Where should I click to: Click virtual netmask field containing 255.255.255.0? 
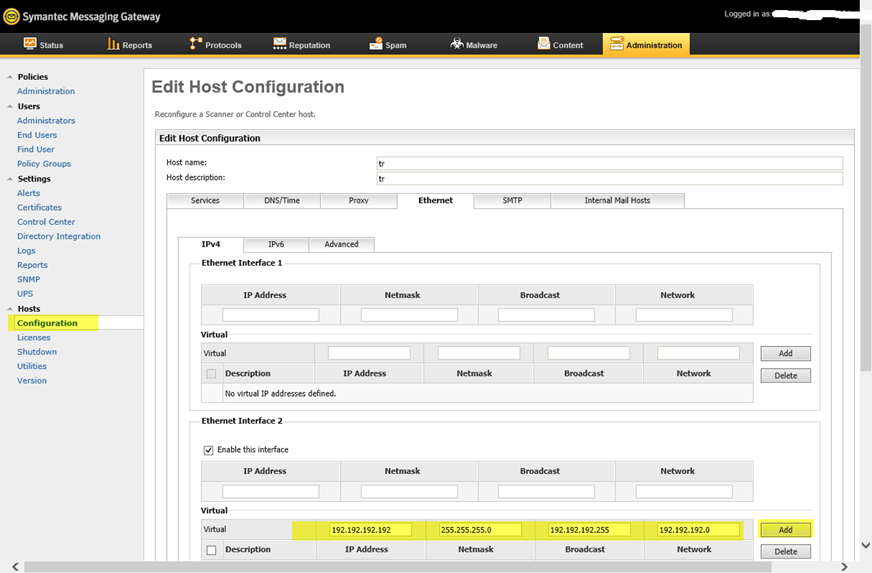pos(480,530)
